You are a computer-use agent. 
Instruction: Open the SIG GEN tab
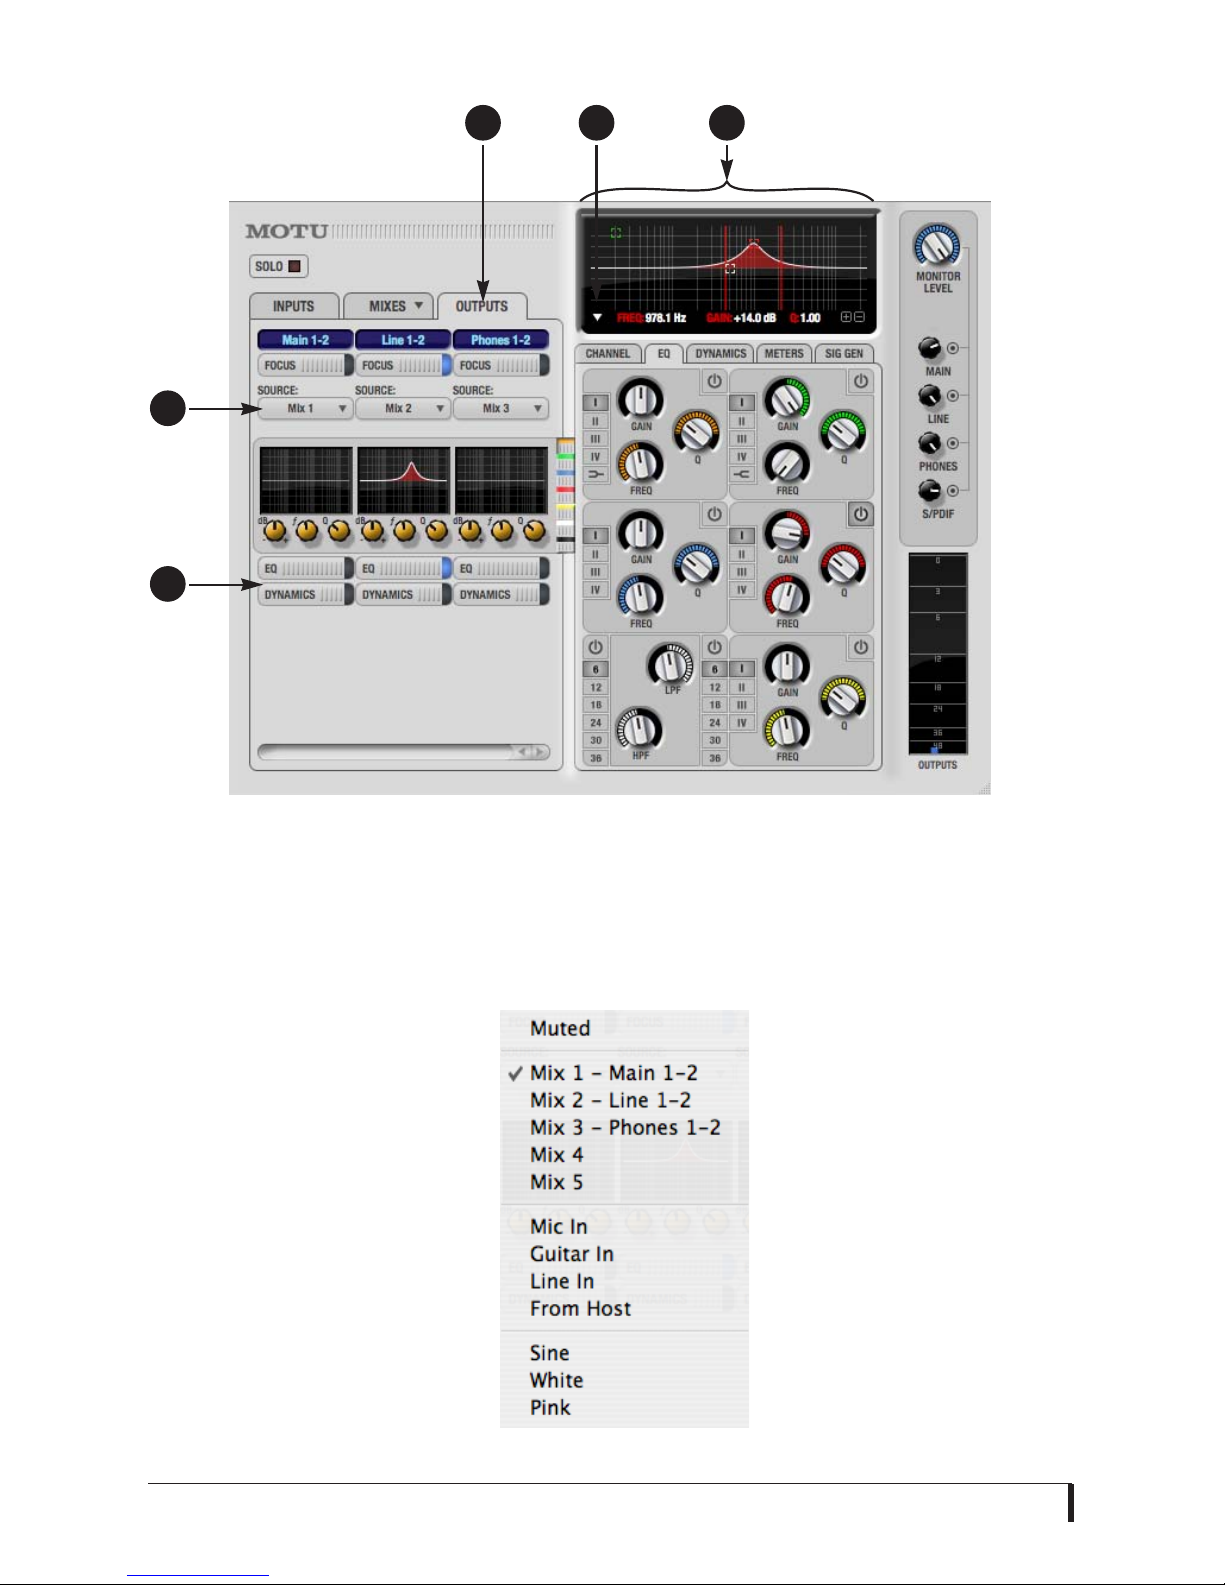click(x=844, y=354)
